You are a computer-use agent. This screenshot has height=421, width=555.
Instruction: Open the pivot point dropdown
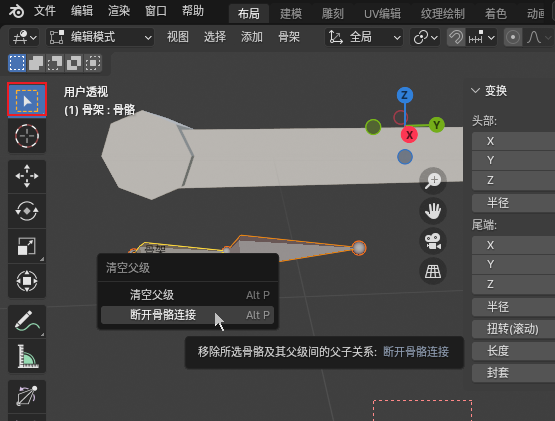(x=425, y=37)
